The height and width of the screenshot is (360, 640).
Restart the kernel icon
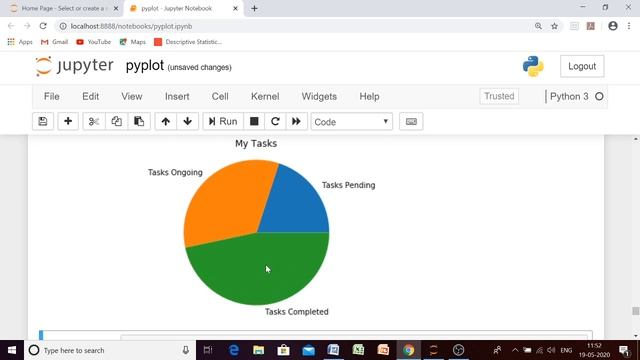(x=275, y=121)
